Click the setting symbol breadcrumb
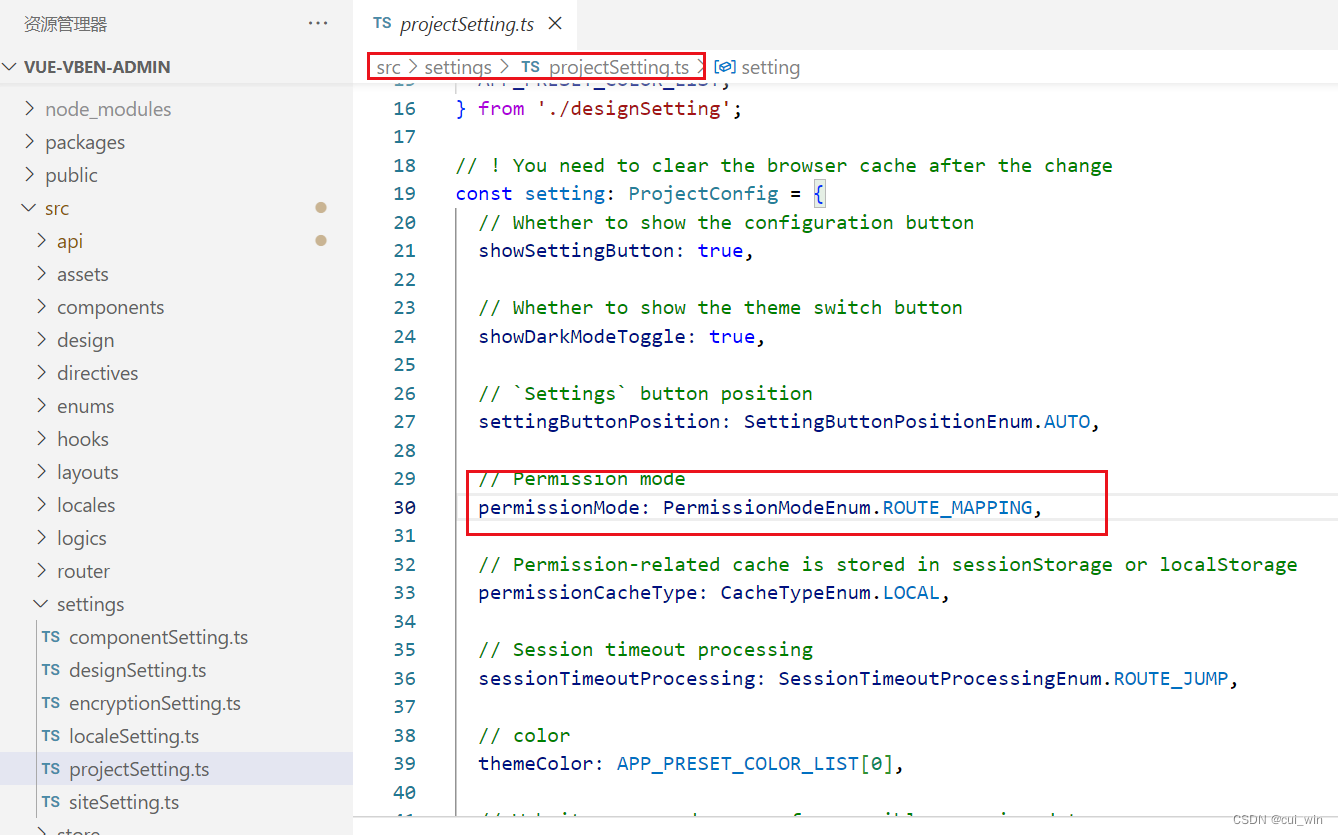Screen dimensions: 1338x835 [770, 67]
